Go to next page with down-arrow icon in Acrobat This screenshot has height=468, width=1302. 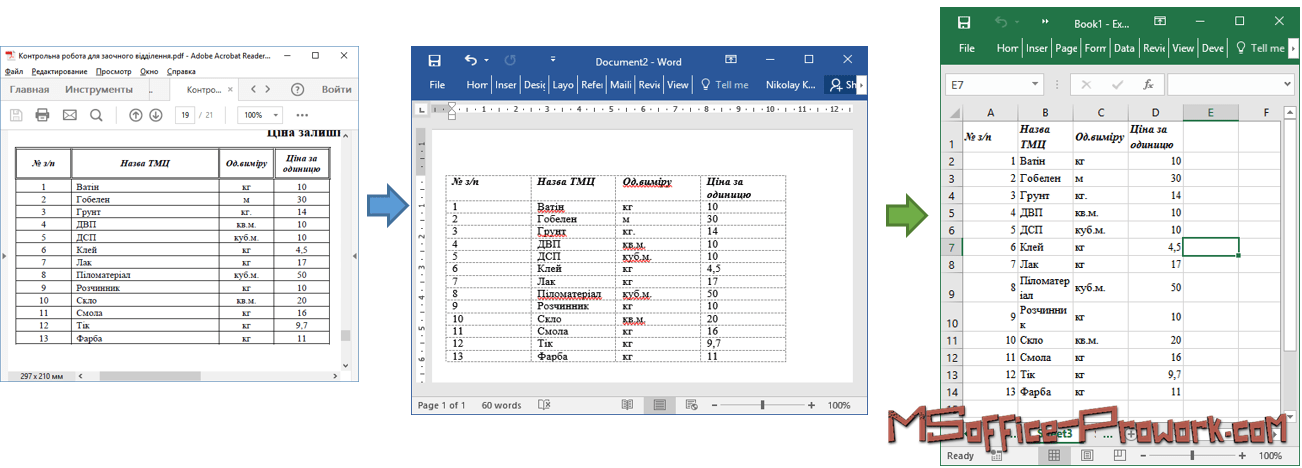point(156,115)
